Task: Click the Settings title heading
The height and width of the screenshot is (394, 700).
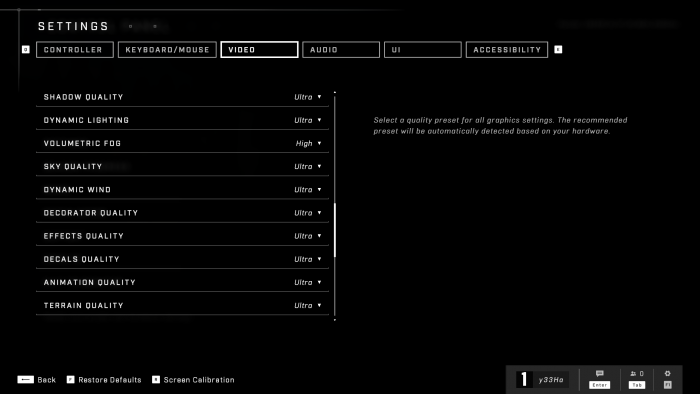Action: (73, 26)
